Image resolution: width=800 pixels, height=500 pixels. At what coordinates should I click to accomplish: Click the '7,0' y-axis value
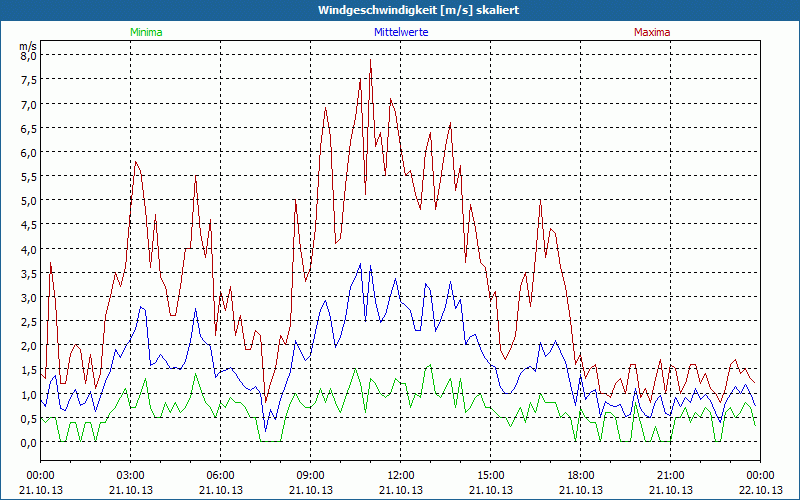(29, 105)
